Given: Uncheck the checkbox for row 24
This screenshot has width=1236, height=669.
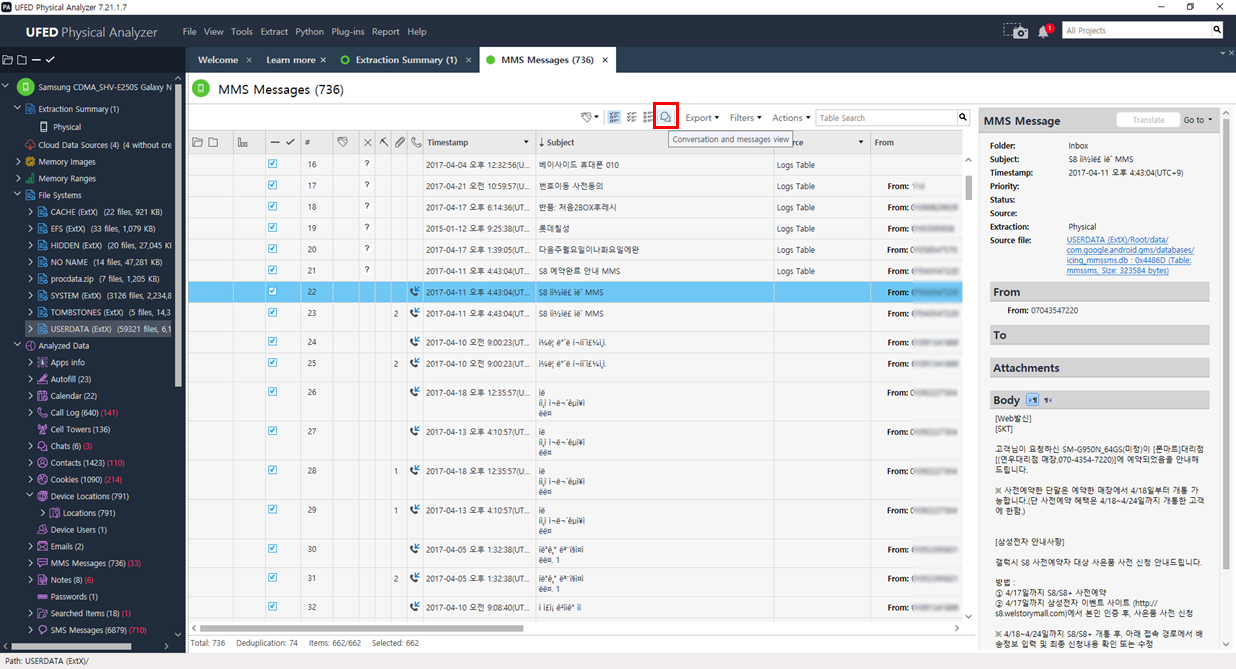Looking at the screenshot, I should [x=272, y=341].
